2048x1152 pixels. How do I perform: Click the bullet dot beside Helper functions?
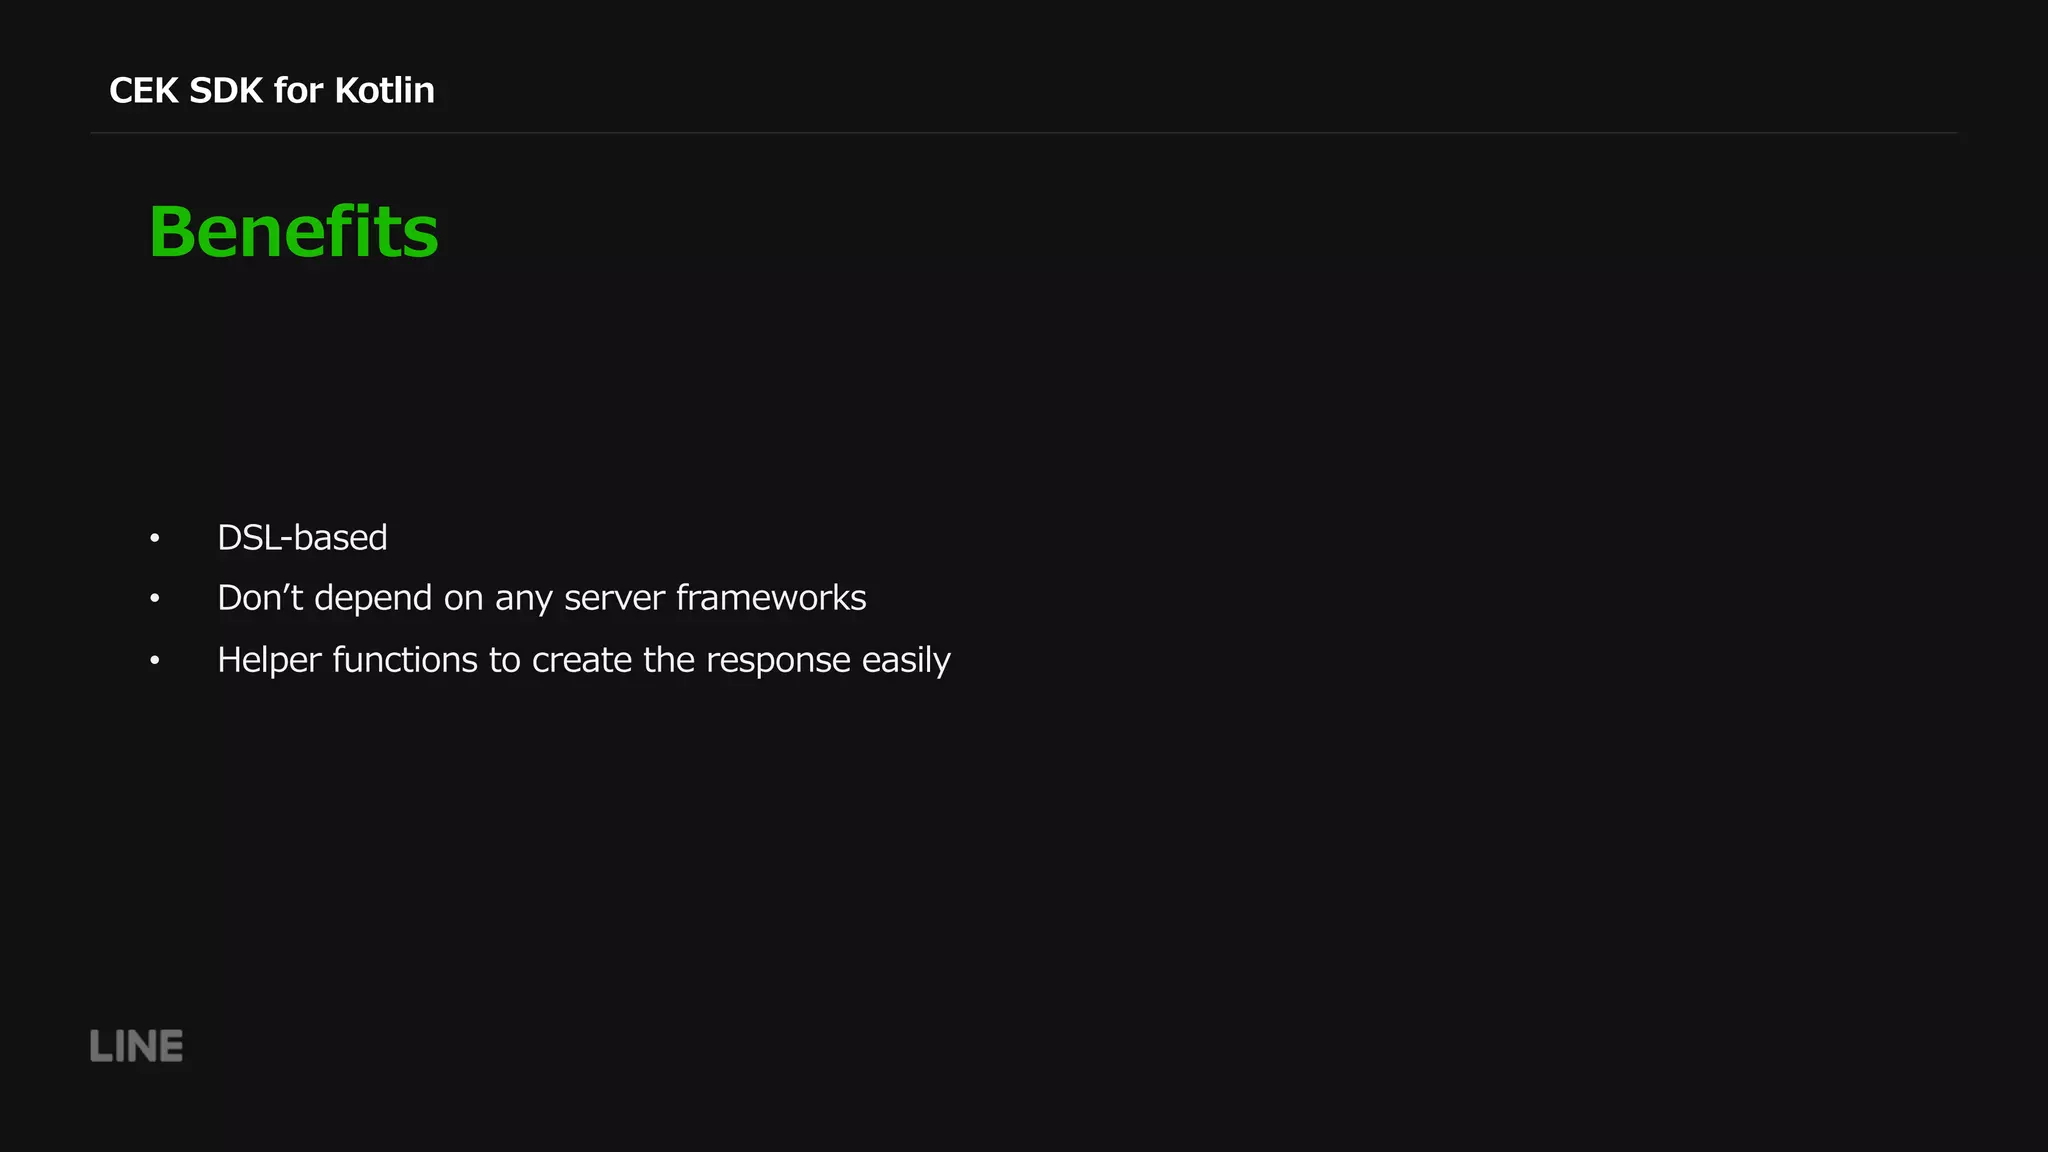point(154,660)
